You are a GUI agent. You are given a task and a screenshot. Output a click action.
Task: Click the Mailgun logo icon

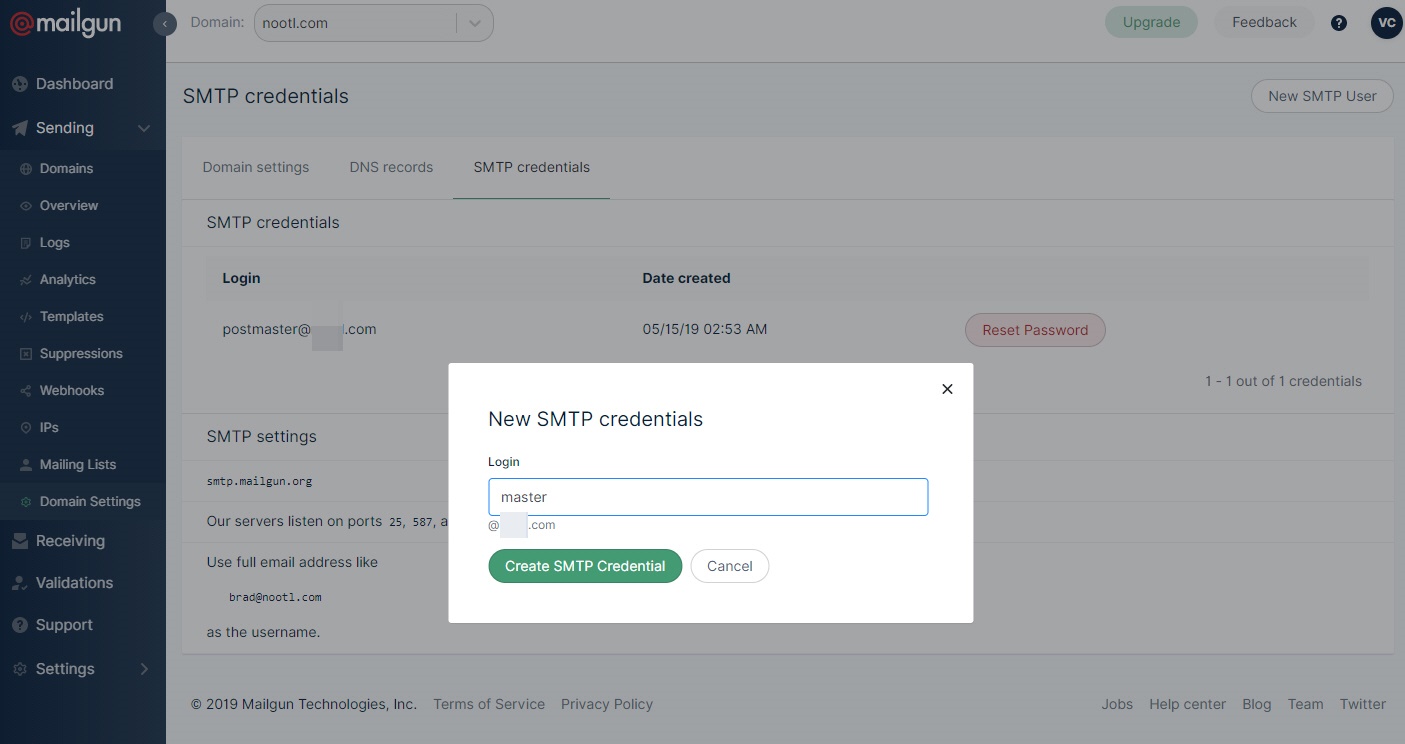tap(22, 23)
